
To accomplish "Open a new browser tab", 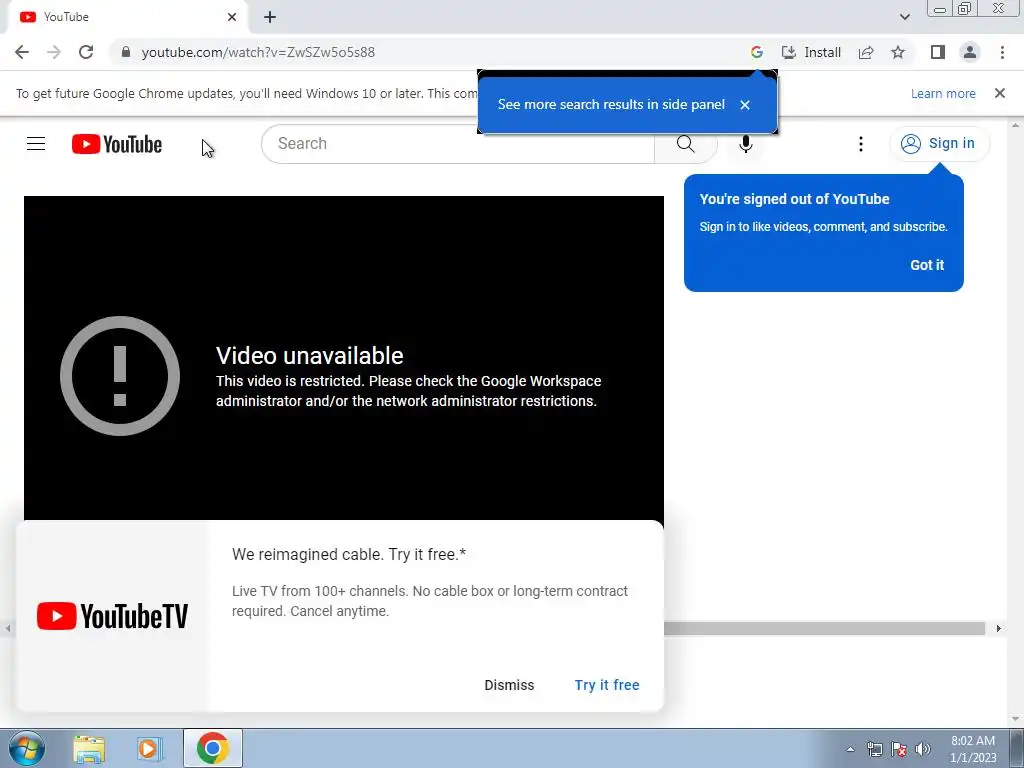I will (x=270, y=17).
